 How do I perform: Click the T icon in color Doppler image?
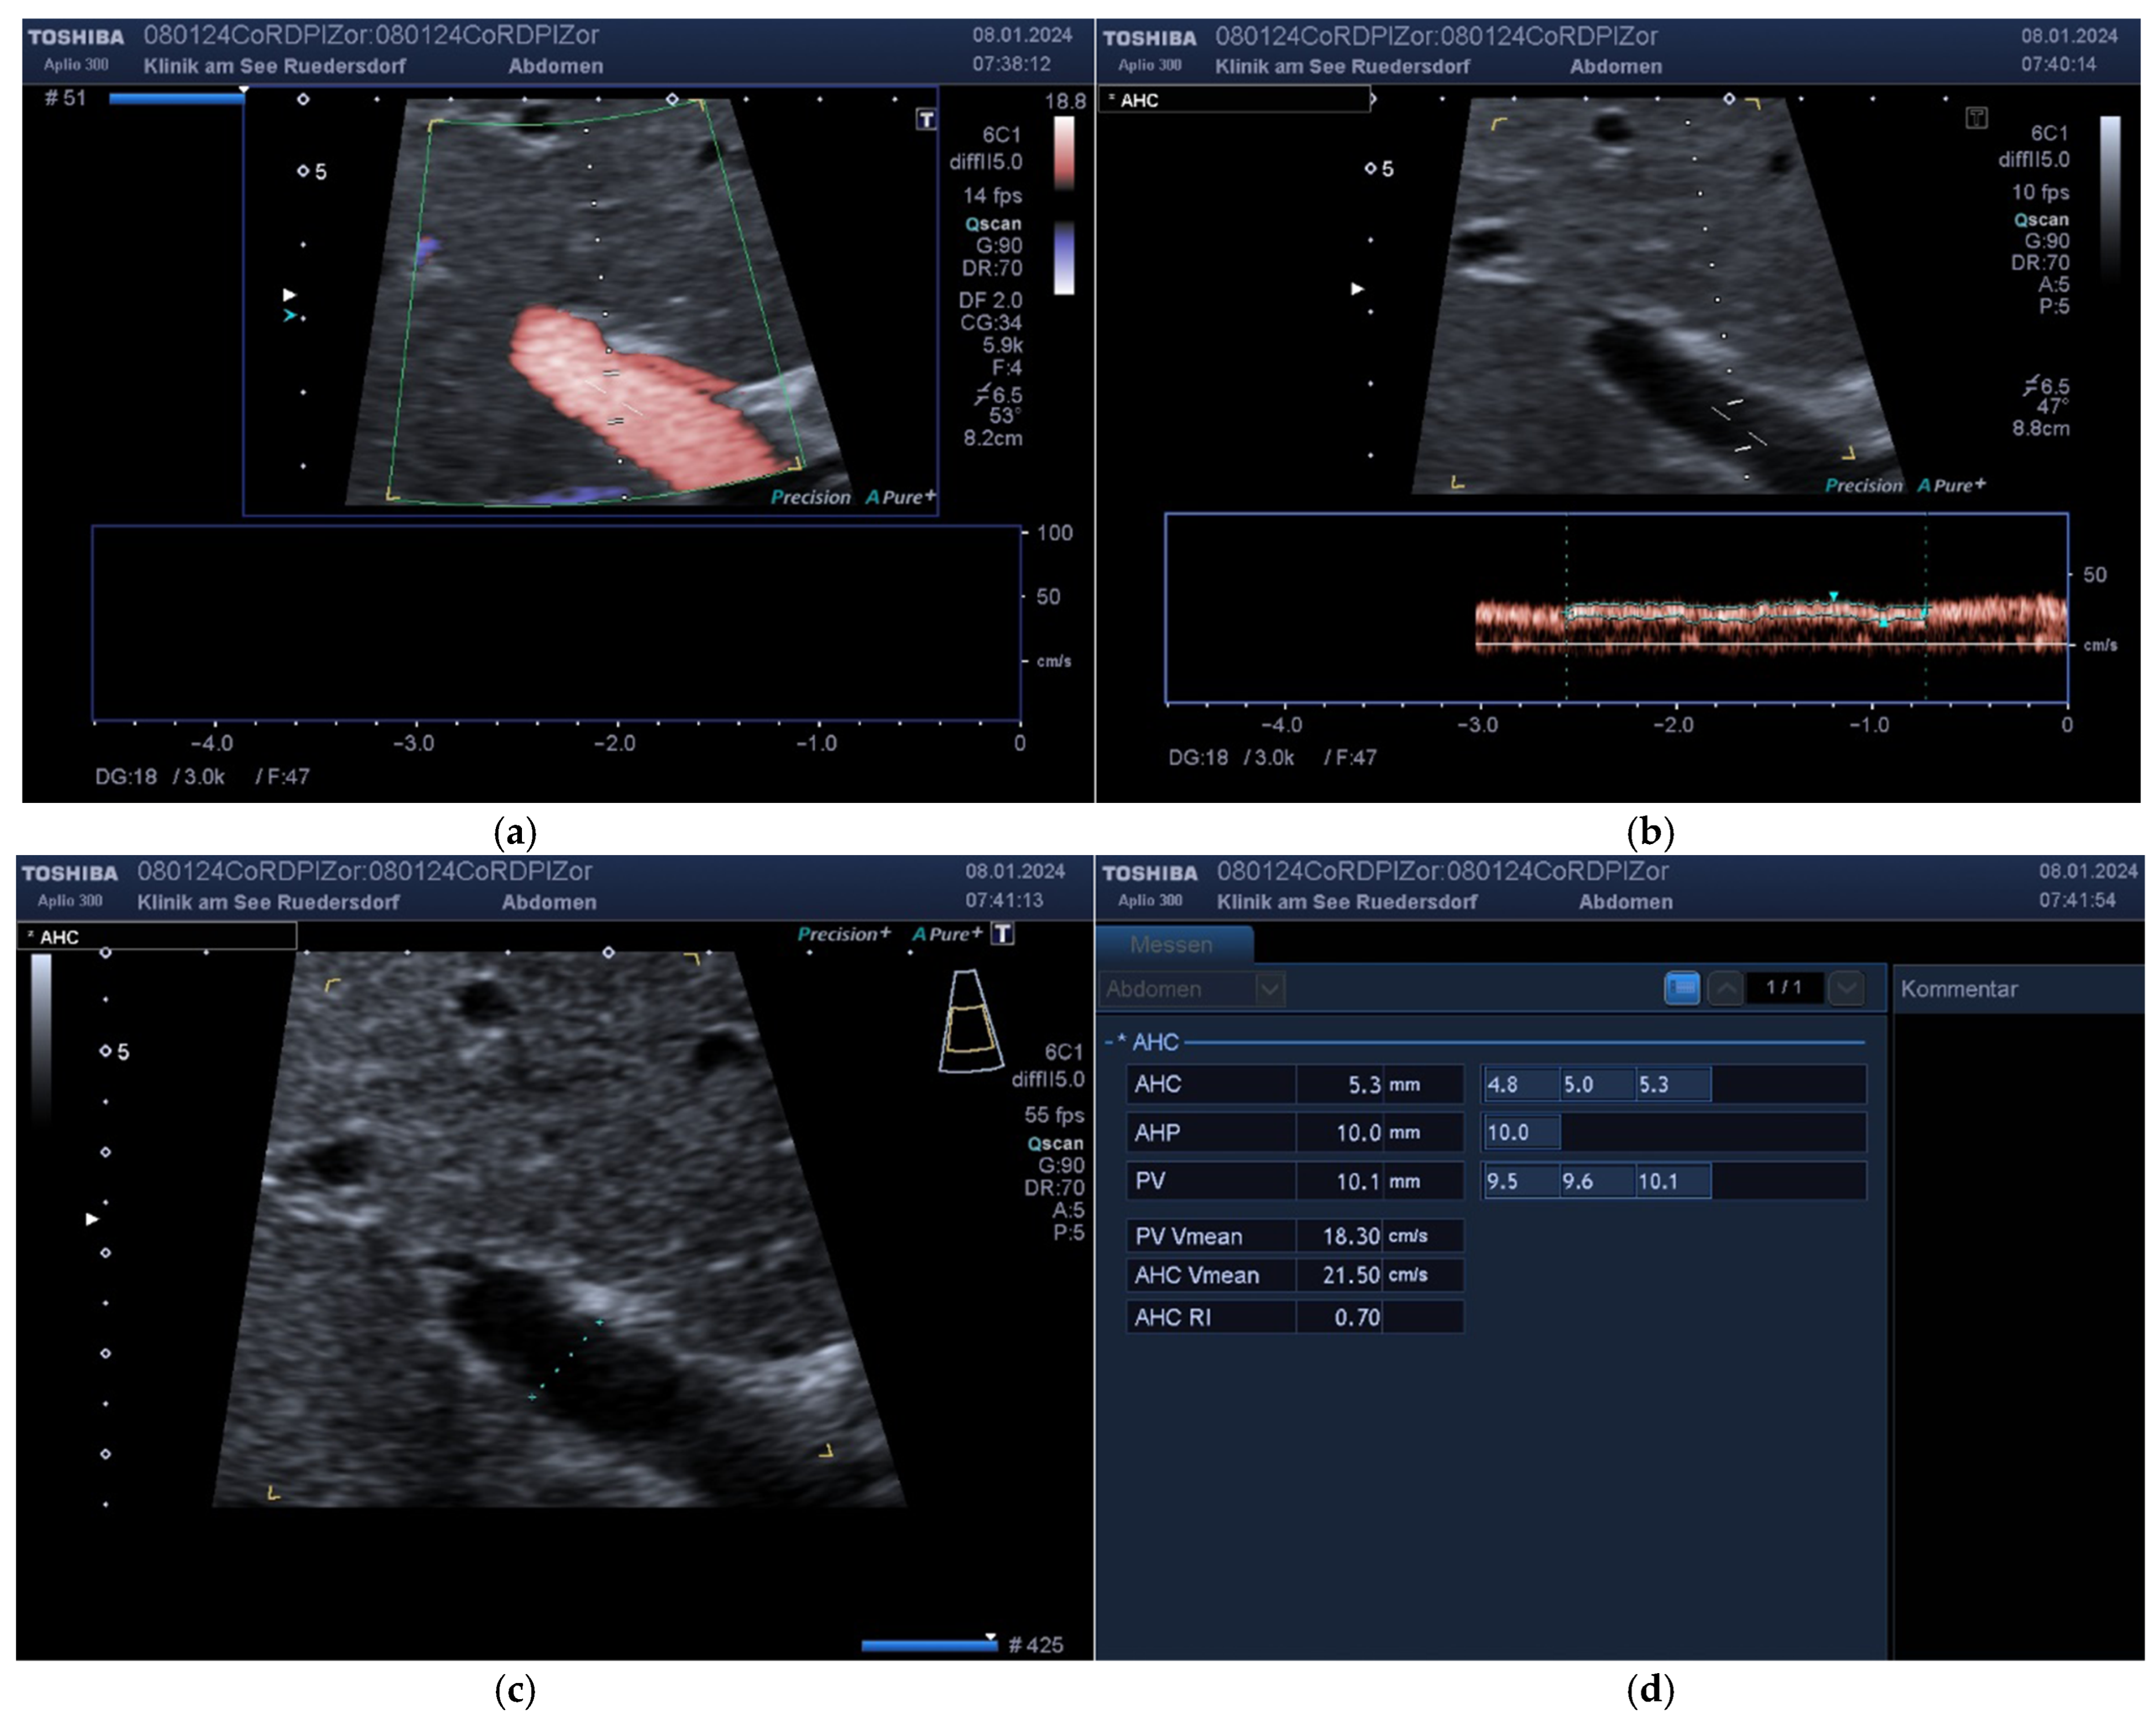pos(926,120)
